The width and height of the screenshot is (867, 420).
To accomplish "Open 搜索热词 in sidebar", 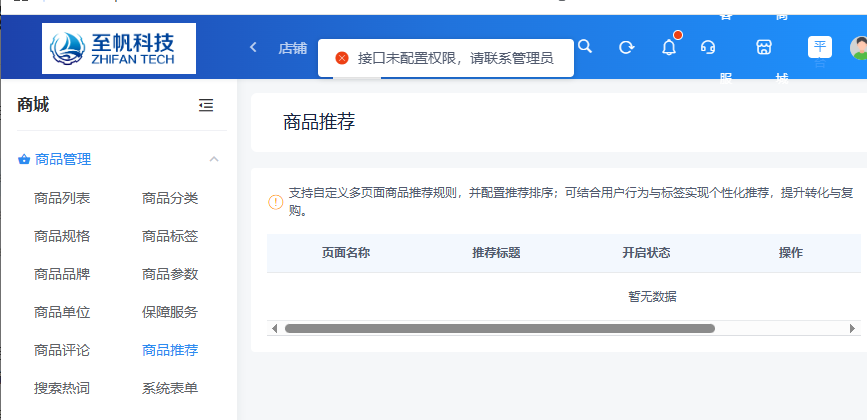I will point(62,388).
